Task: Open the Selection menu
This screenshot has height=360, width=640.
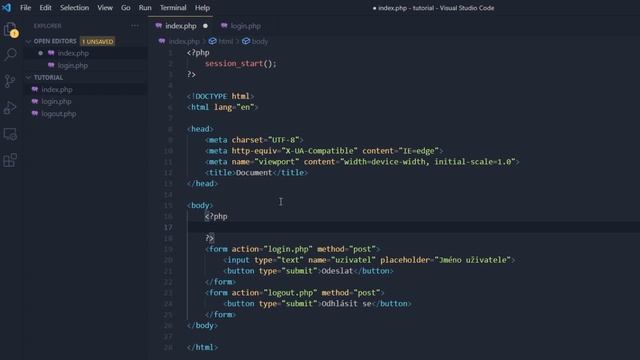Action: point(74,8)
